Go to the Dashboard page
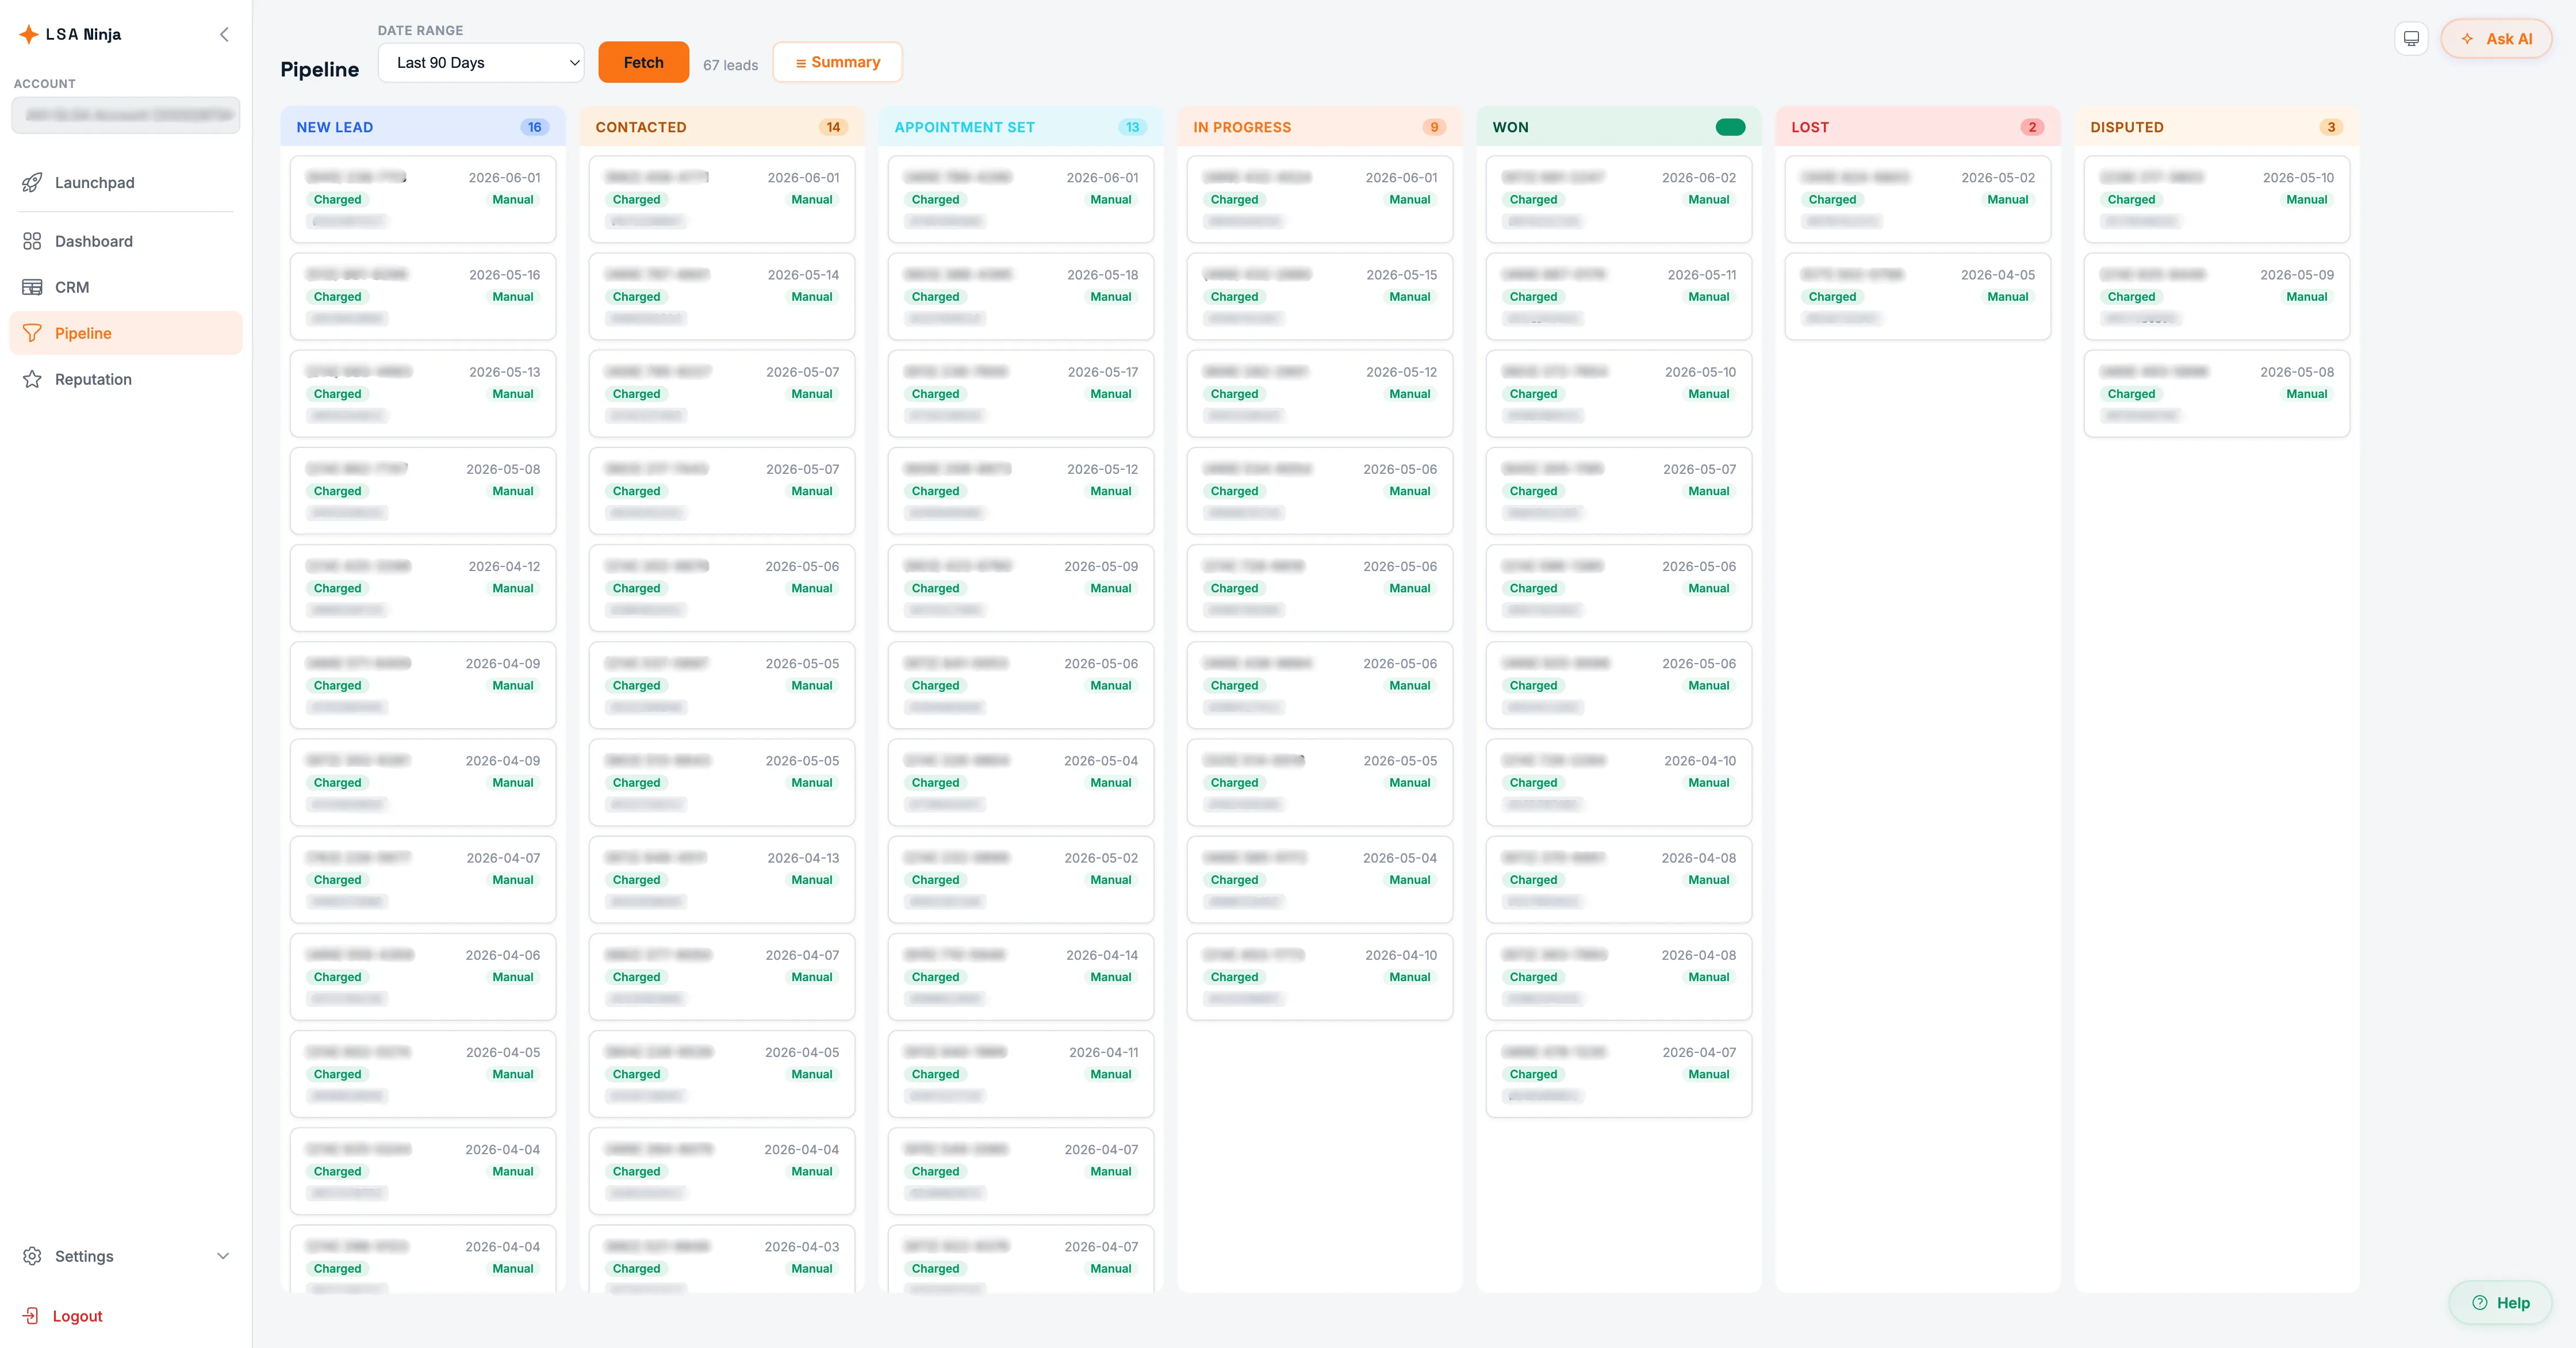The height and width of the screenshot is (1348, 2576). click(x=126, y=241)
